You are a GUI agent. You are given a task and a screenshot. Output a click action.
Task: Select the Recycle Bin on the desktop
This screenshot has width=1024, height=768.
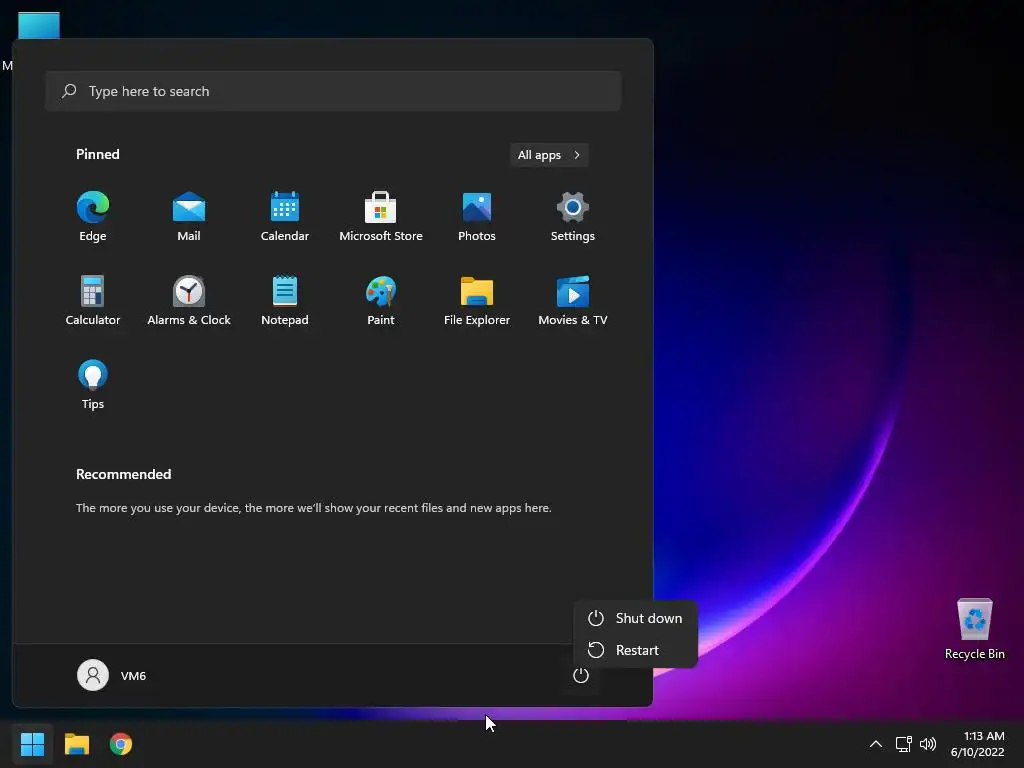[974, 630]
